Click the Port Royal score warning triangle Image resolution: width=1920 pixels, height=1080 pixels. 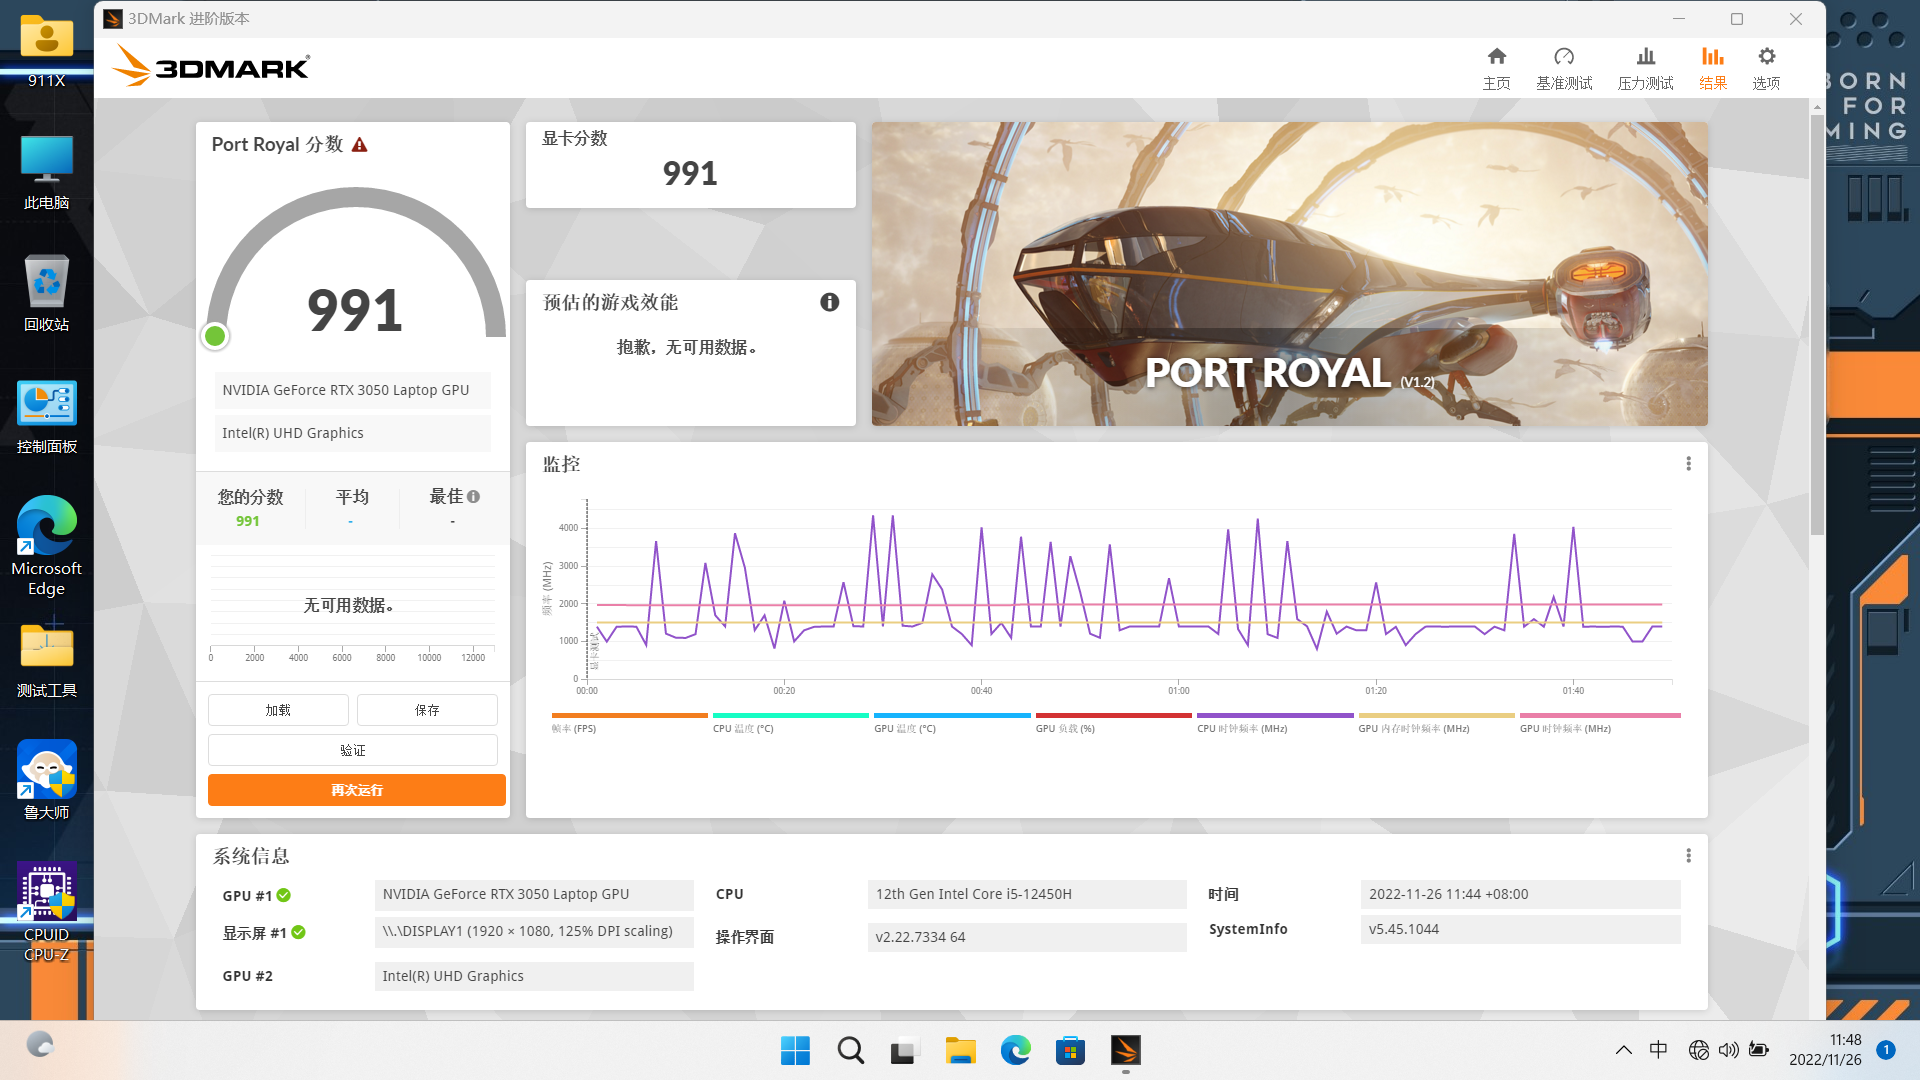click(360, 145)
